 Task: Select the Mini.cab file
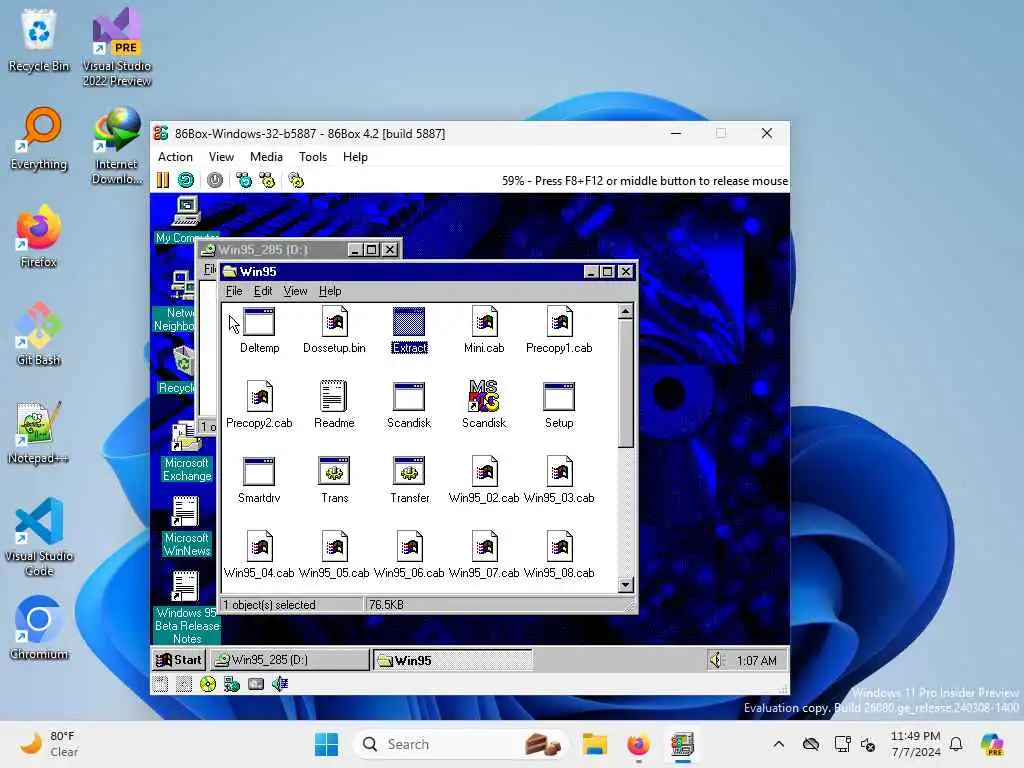(484, 330)
